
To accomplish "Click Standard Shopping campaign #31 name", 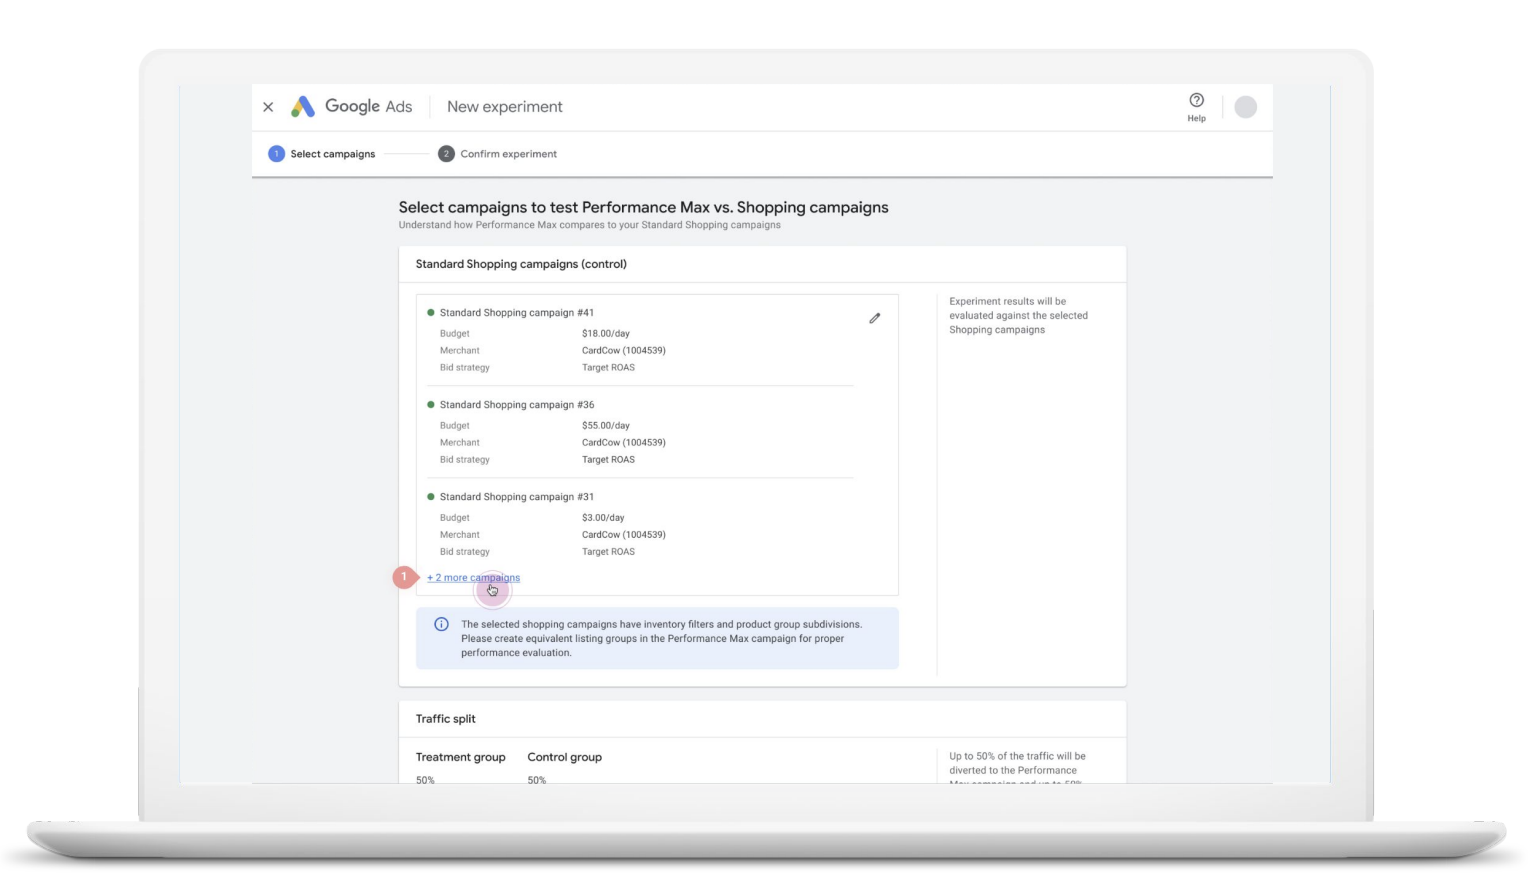I will click(517, 497).
